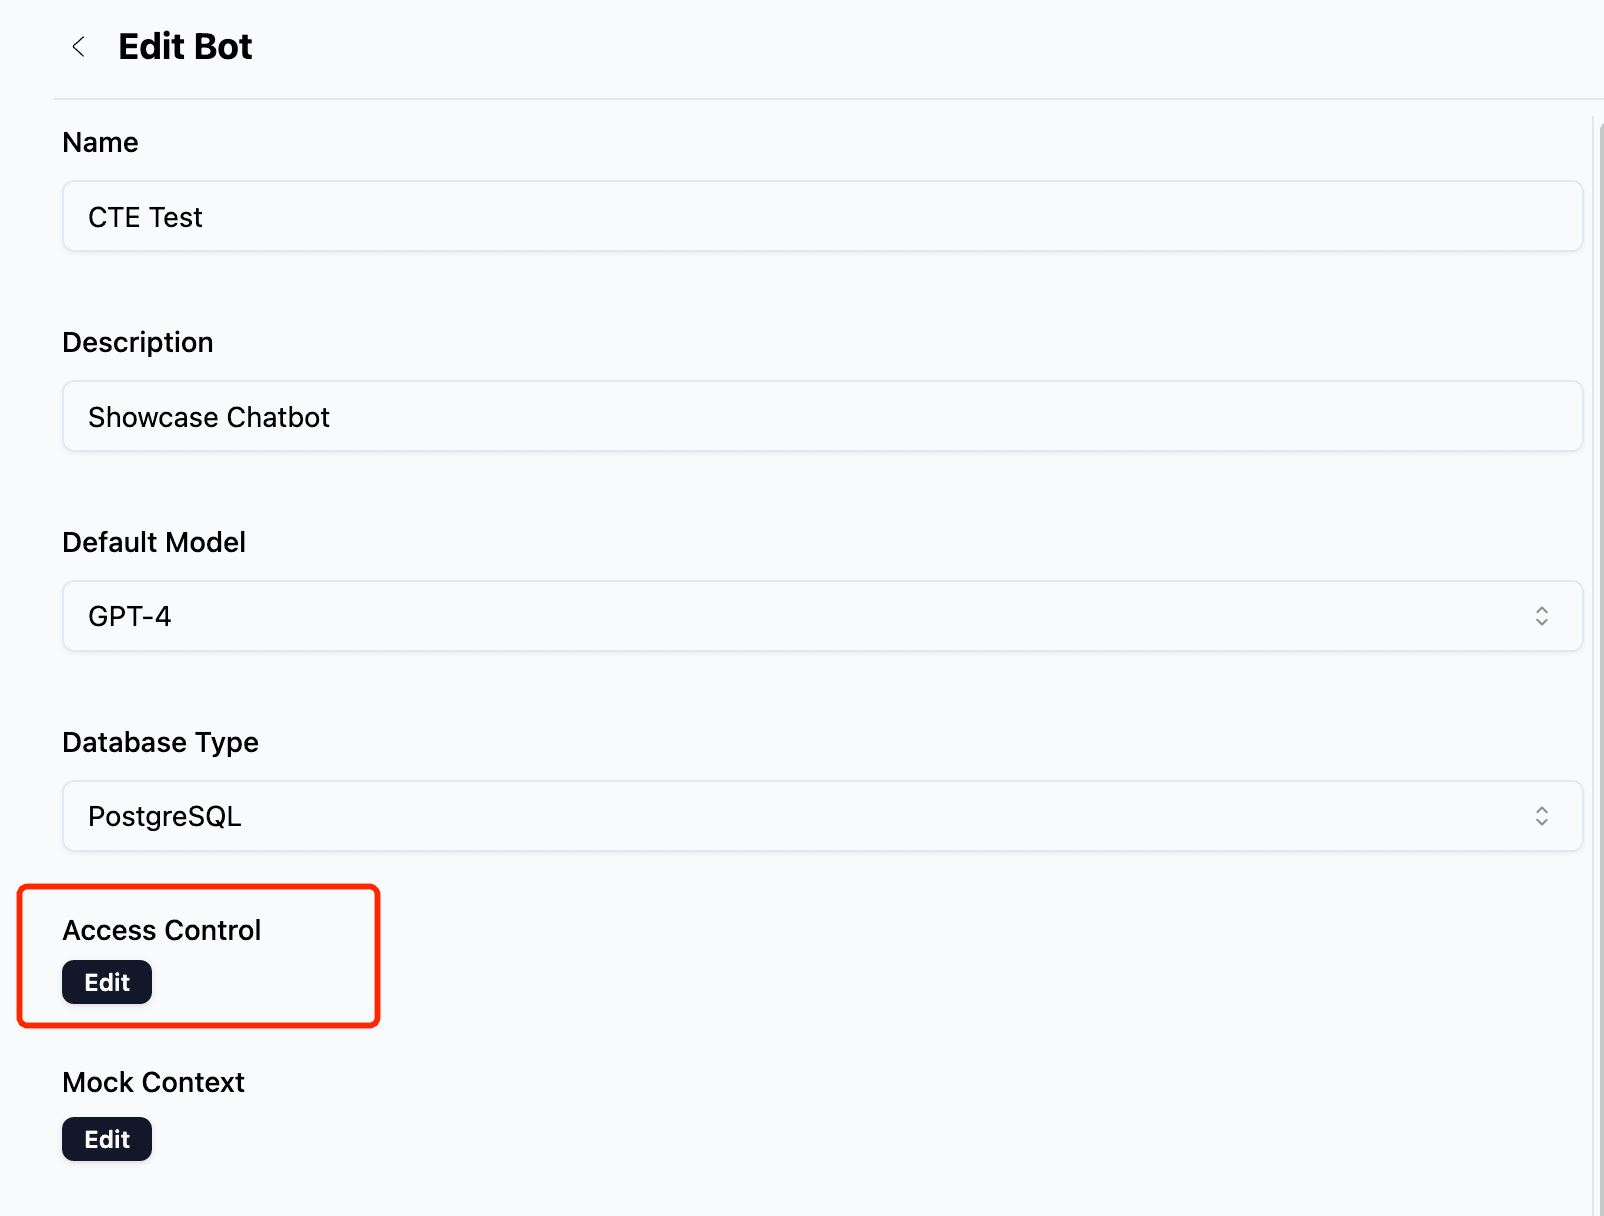This screenshot has width=1604, height=1216.
Task: Focus the Name input field
Action: 820,217
